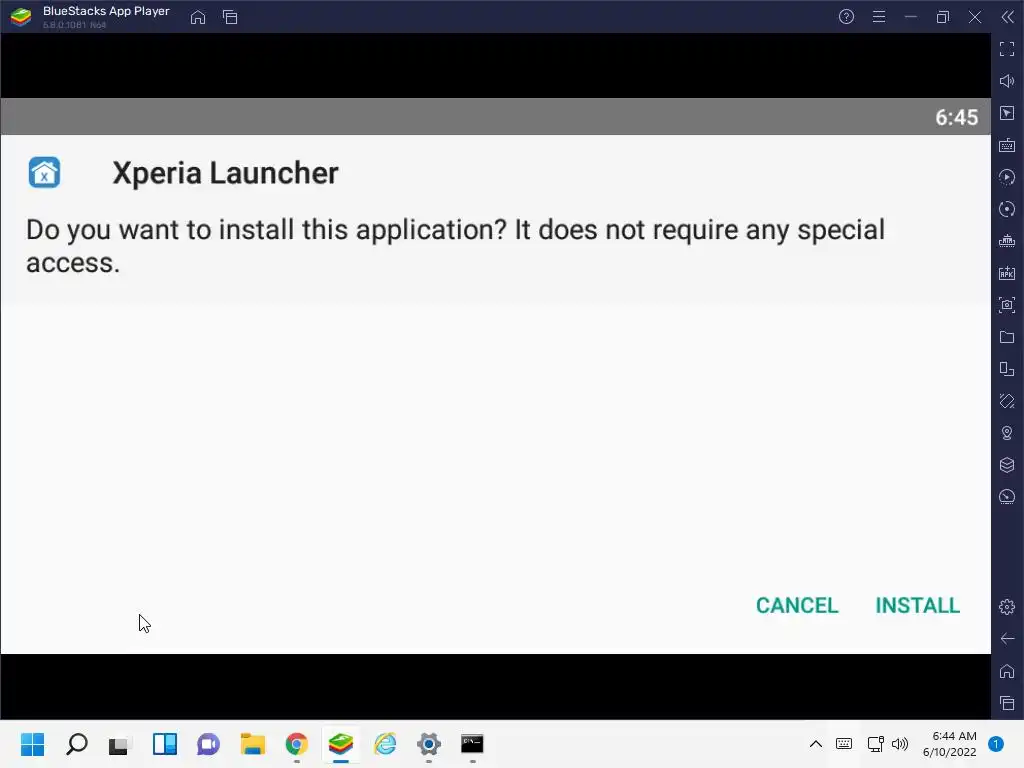Open Widgets from the taskbar
Image resolution: width=1024 pixels, height=768 pixels.
click(x=165, y=744)
